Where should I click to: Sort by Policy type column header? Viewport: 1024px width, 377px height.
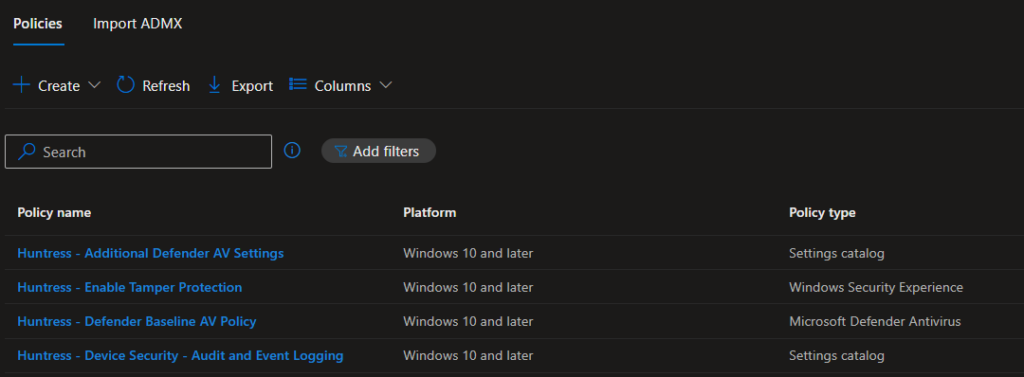pos(822,212)
